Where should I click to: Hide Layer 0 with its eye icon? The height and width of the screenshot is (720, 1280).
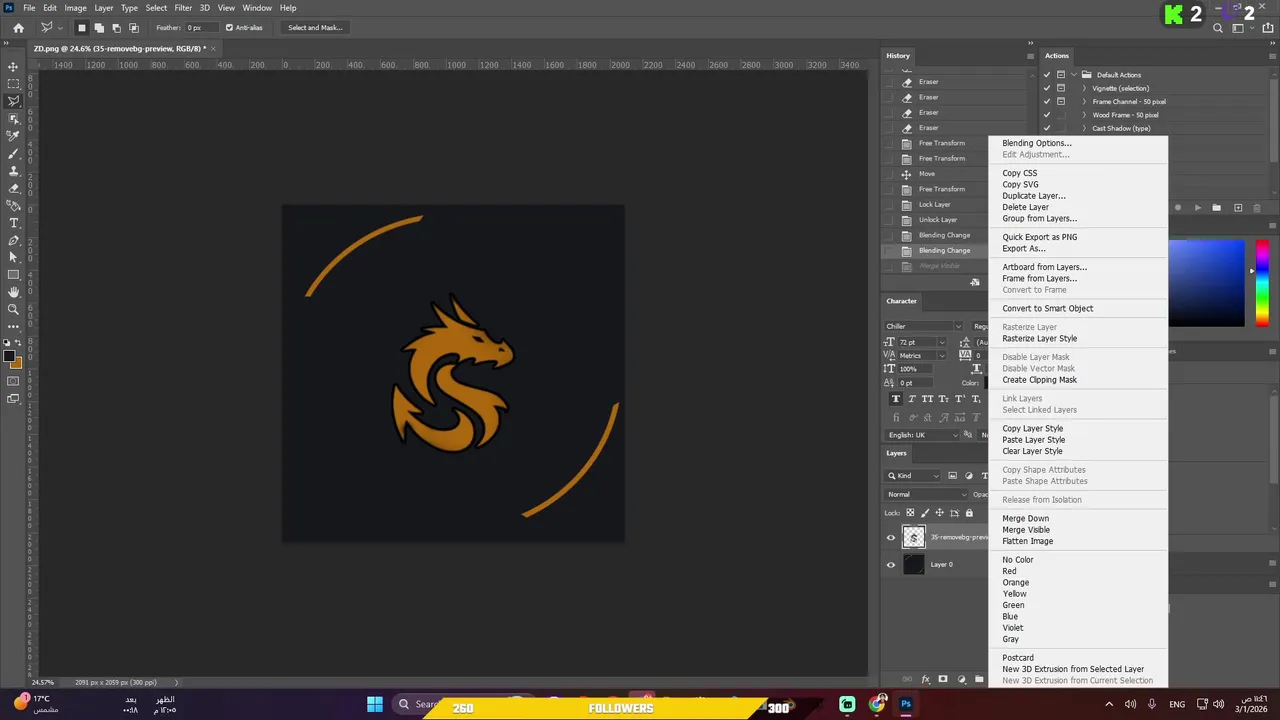pyautogui.click(x=891, y=565)
